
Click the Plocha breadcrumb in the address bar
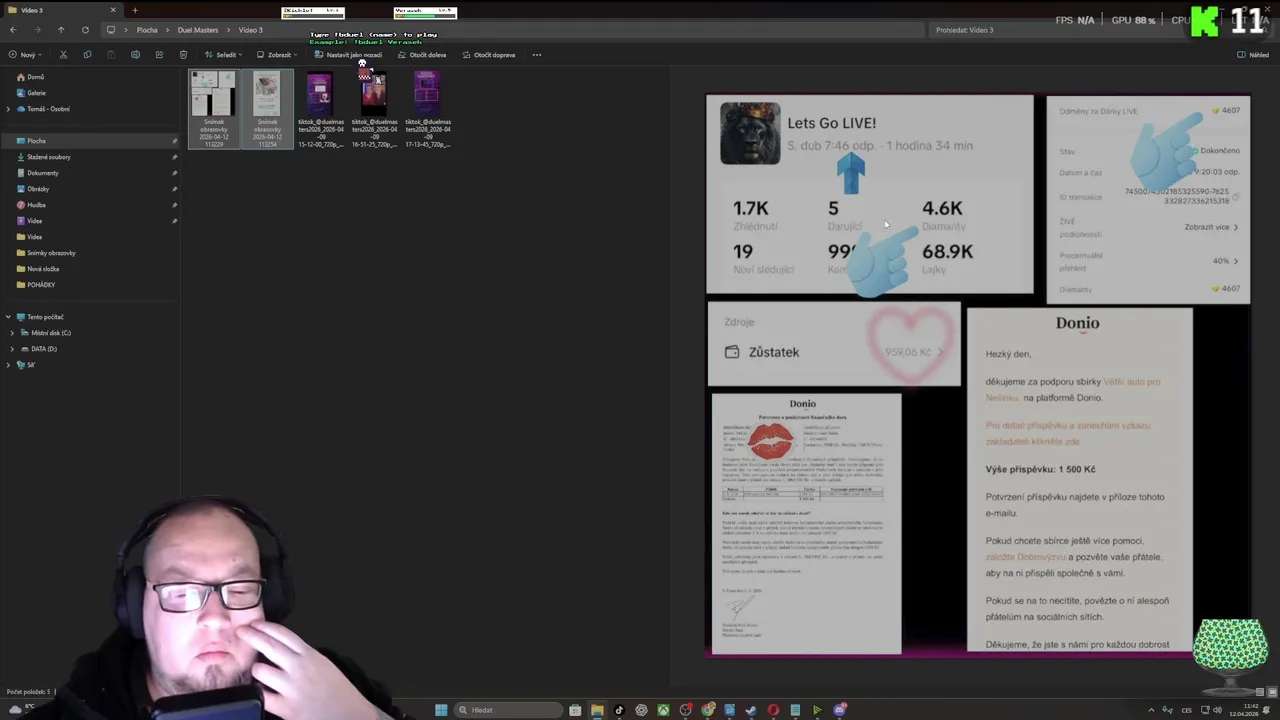pyautogui.click(x=147, y=30)
